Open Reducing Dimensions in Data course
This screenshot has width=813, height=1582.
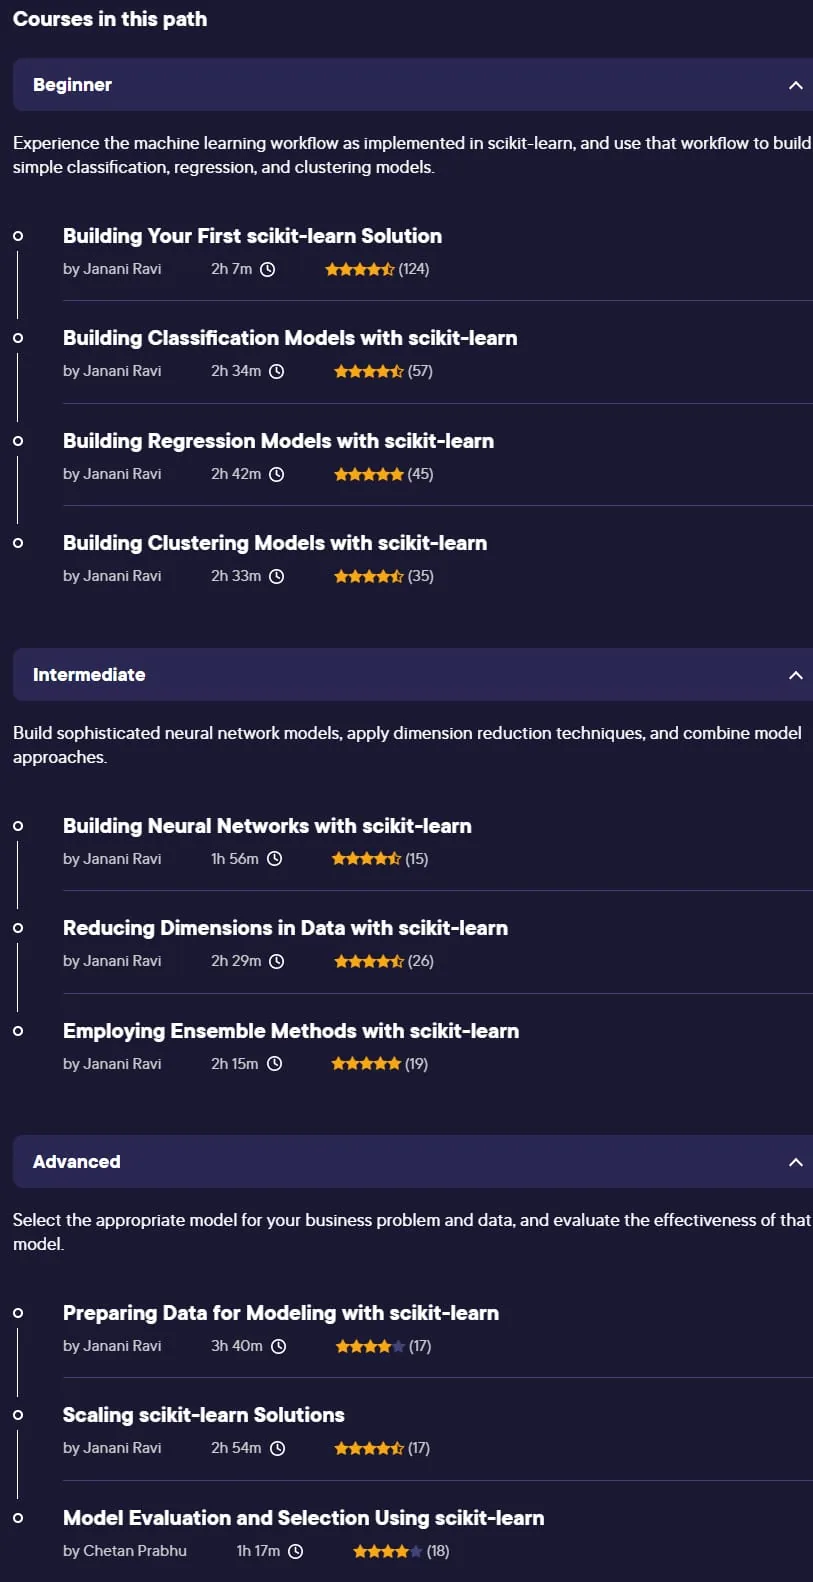click(x=285, y=928)
